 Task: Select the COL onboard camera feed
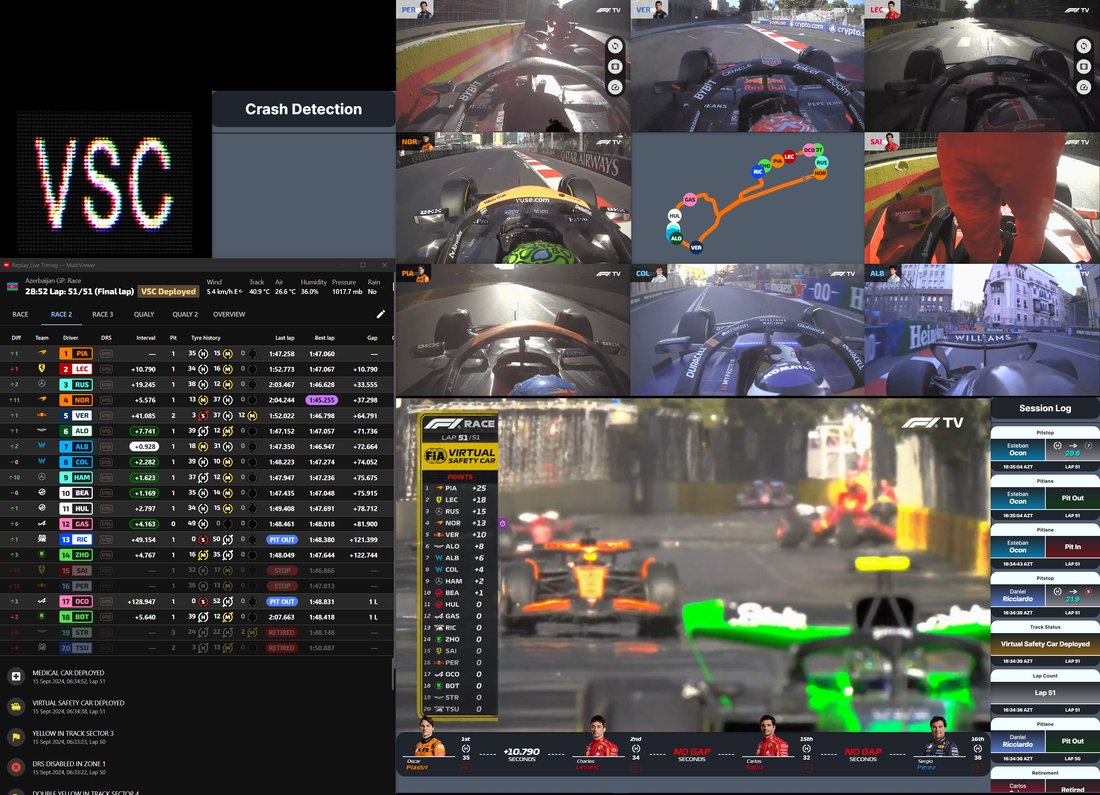(747, 330)
